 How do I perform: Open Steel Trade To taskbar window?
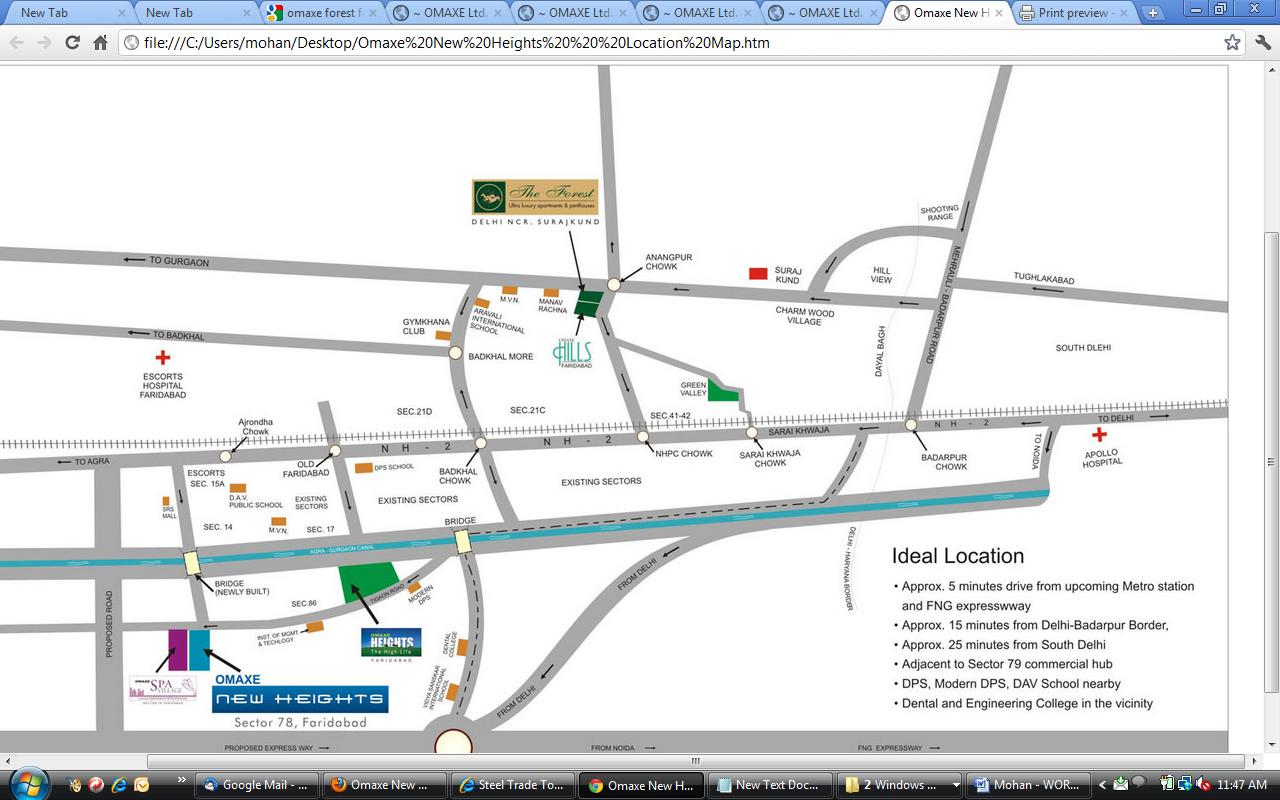(x=514, y=785)
